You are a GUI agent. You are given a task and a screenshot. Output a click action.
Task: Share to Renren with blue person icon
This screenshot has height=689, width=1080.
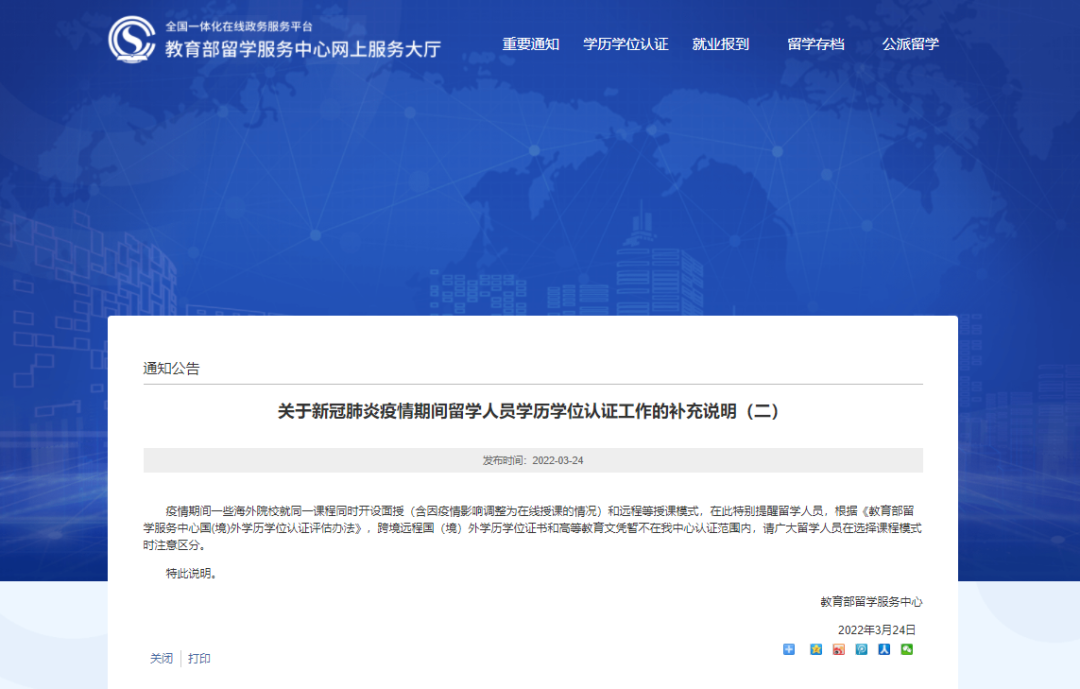(x=884, y=649)
